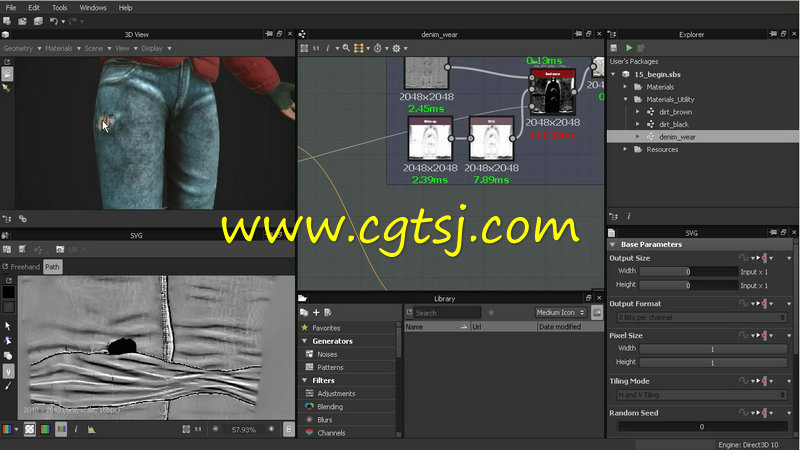The width and height of the screenshot is (800, 450).
Task: Open the Tiling Mode dropdown
Action: click(702, 394)
